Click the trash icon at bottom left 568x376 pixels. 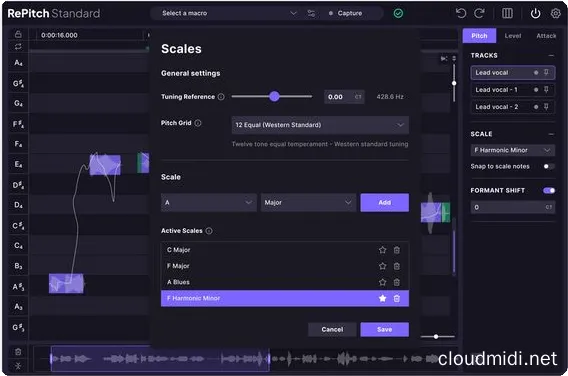coord(18,352)
